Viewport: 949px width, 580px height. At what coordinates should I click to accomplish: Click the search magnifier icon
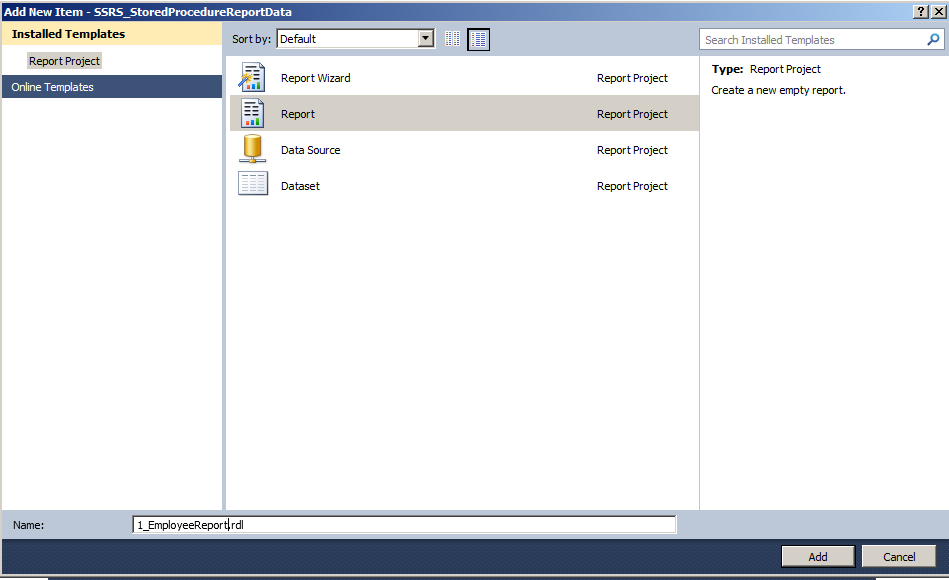coord(933,39)
